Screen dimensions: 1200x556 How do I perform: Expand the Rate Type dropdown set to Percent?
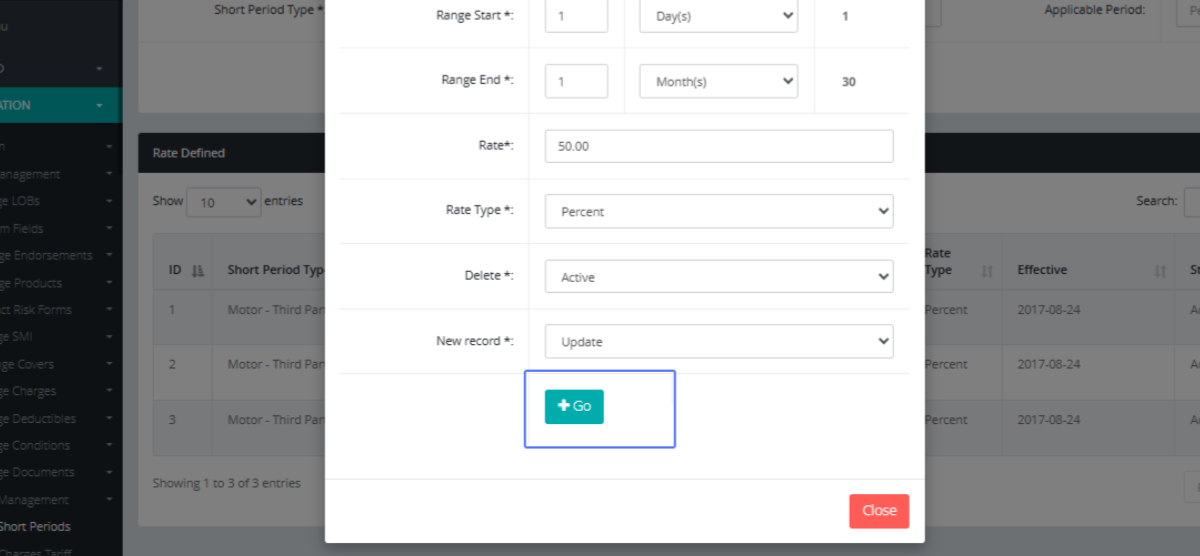pyautogui.click(x=718, y=212)
